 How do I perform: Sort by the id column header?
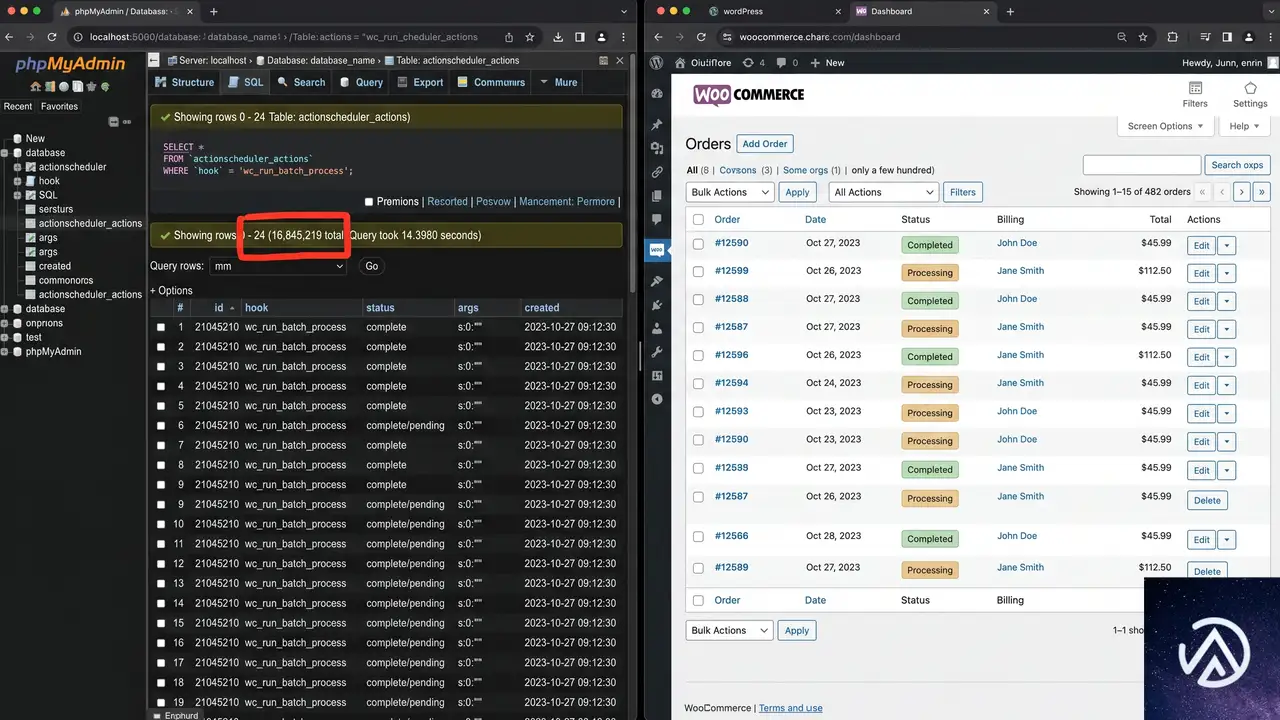pyautogui.click(x=219, y=308)
